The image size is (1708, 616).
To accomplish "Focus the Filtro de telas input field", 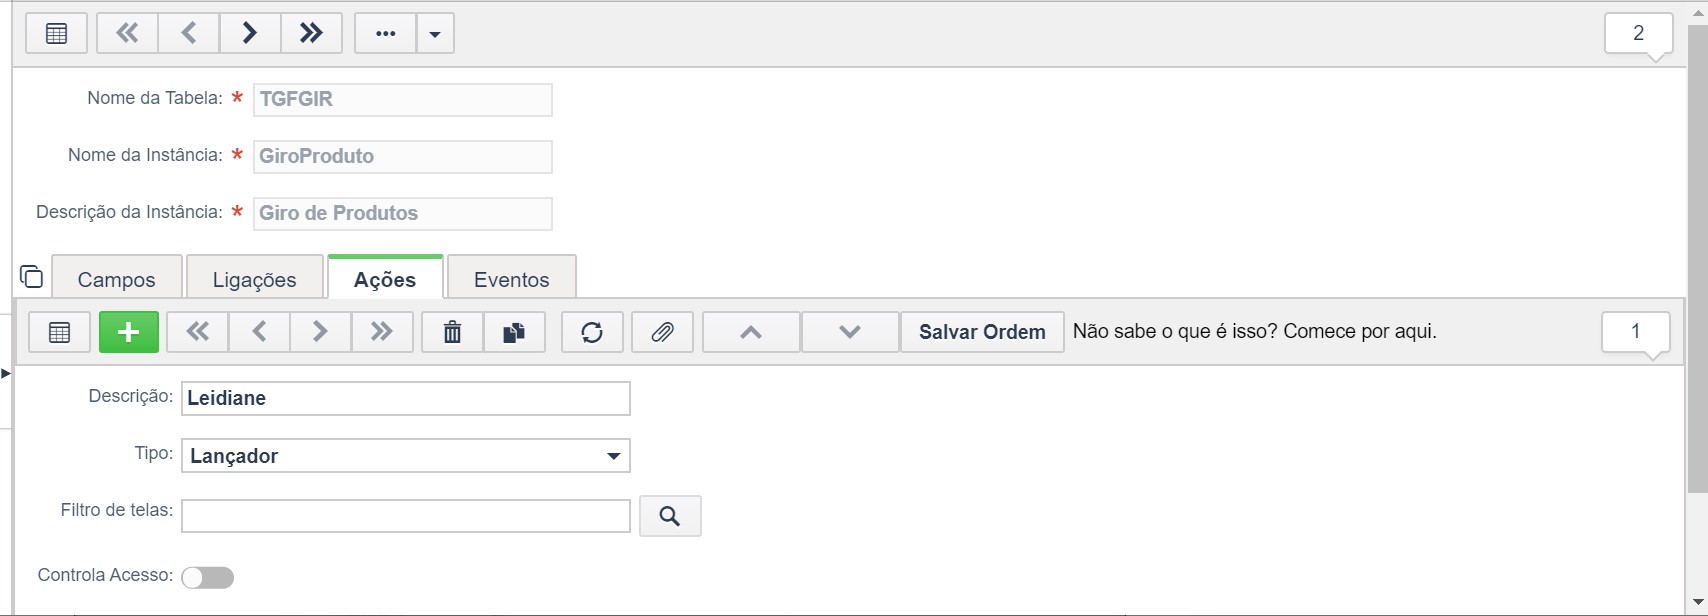I will click(x=405, y=516).
